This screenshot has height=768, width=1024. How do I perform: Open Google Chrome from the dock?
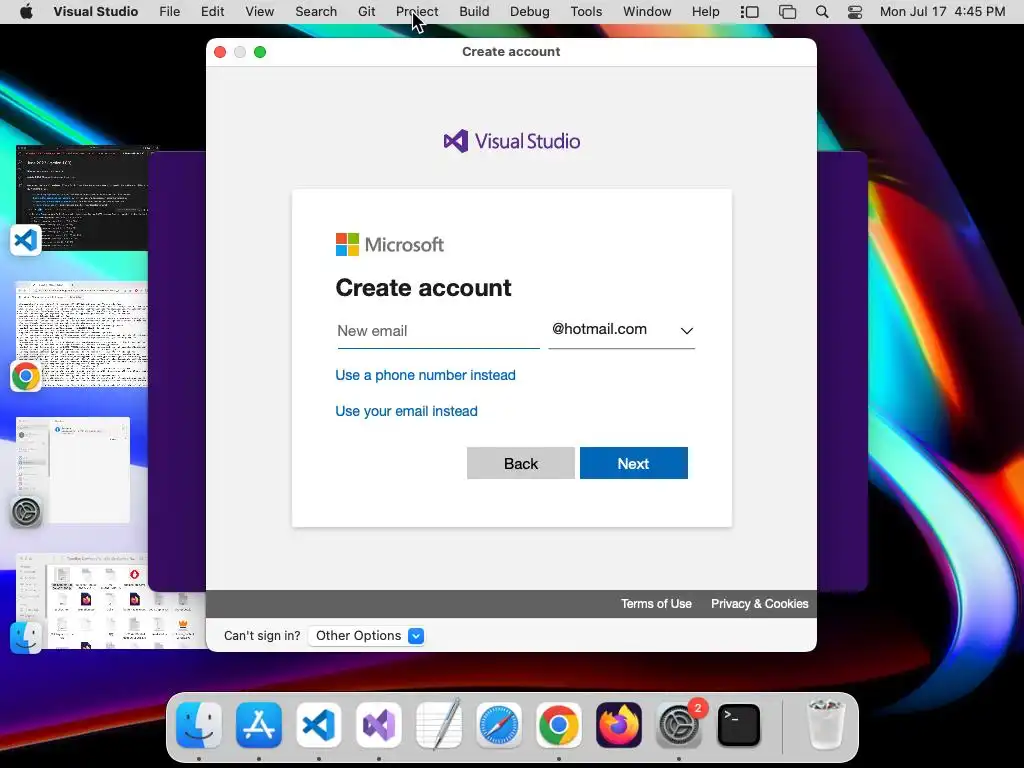pyautogui.click(x=559, y=725)
